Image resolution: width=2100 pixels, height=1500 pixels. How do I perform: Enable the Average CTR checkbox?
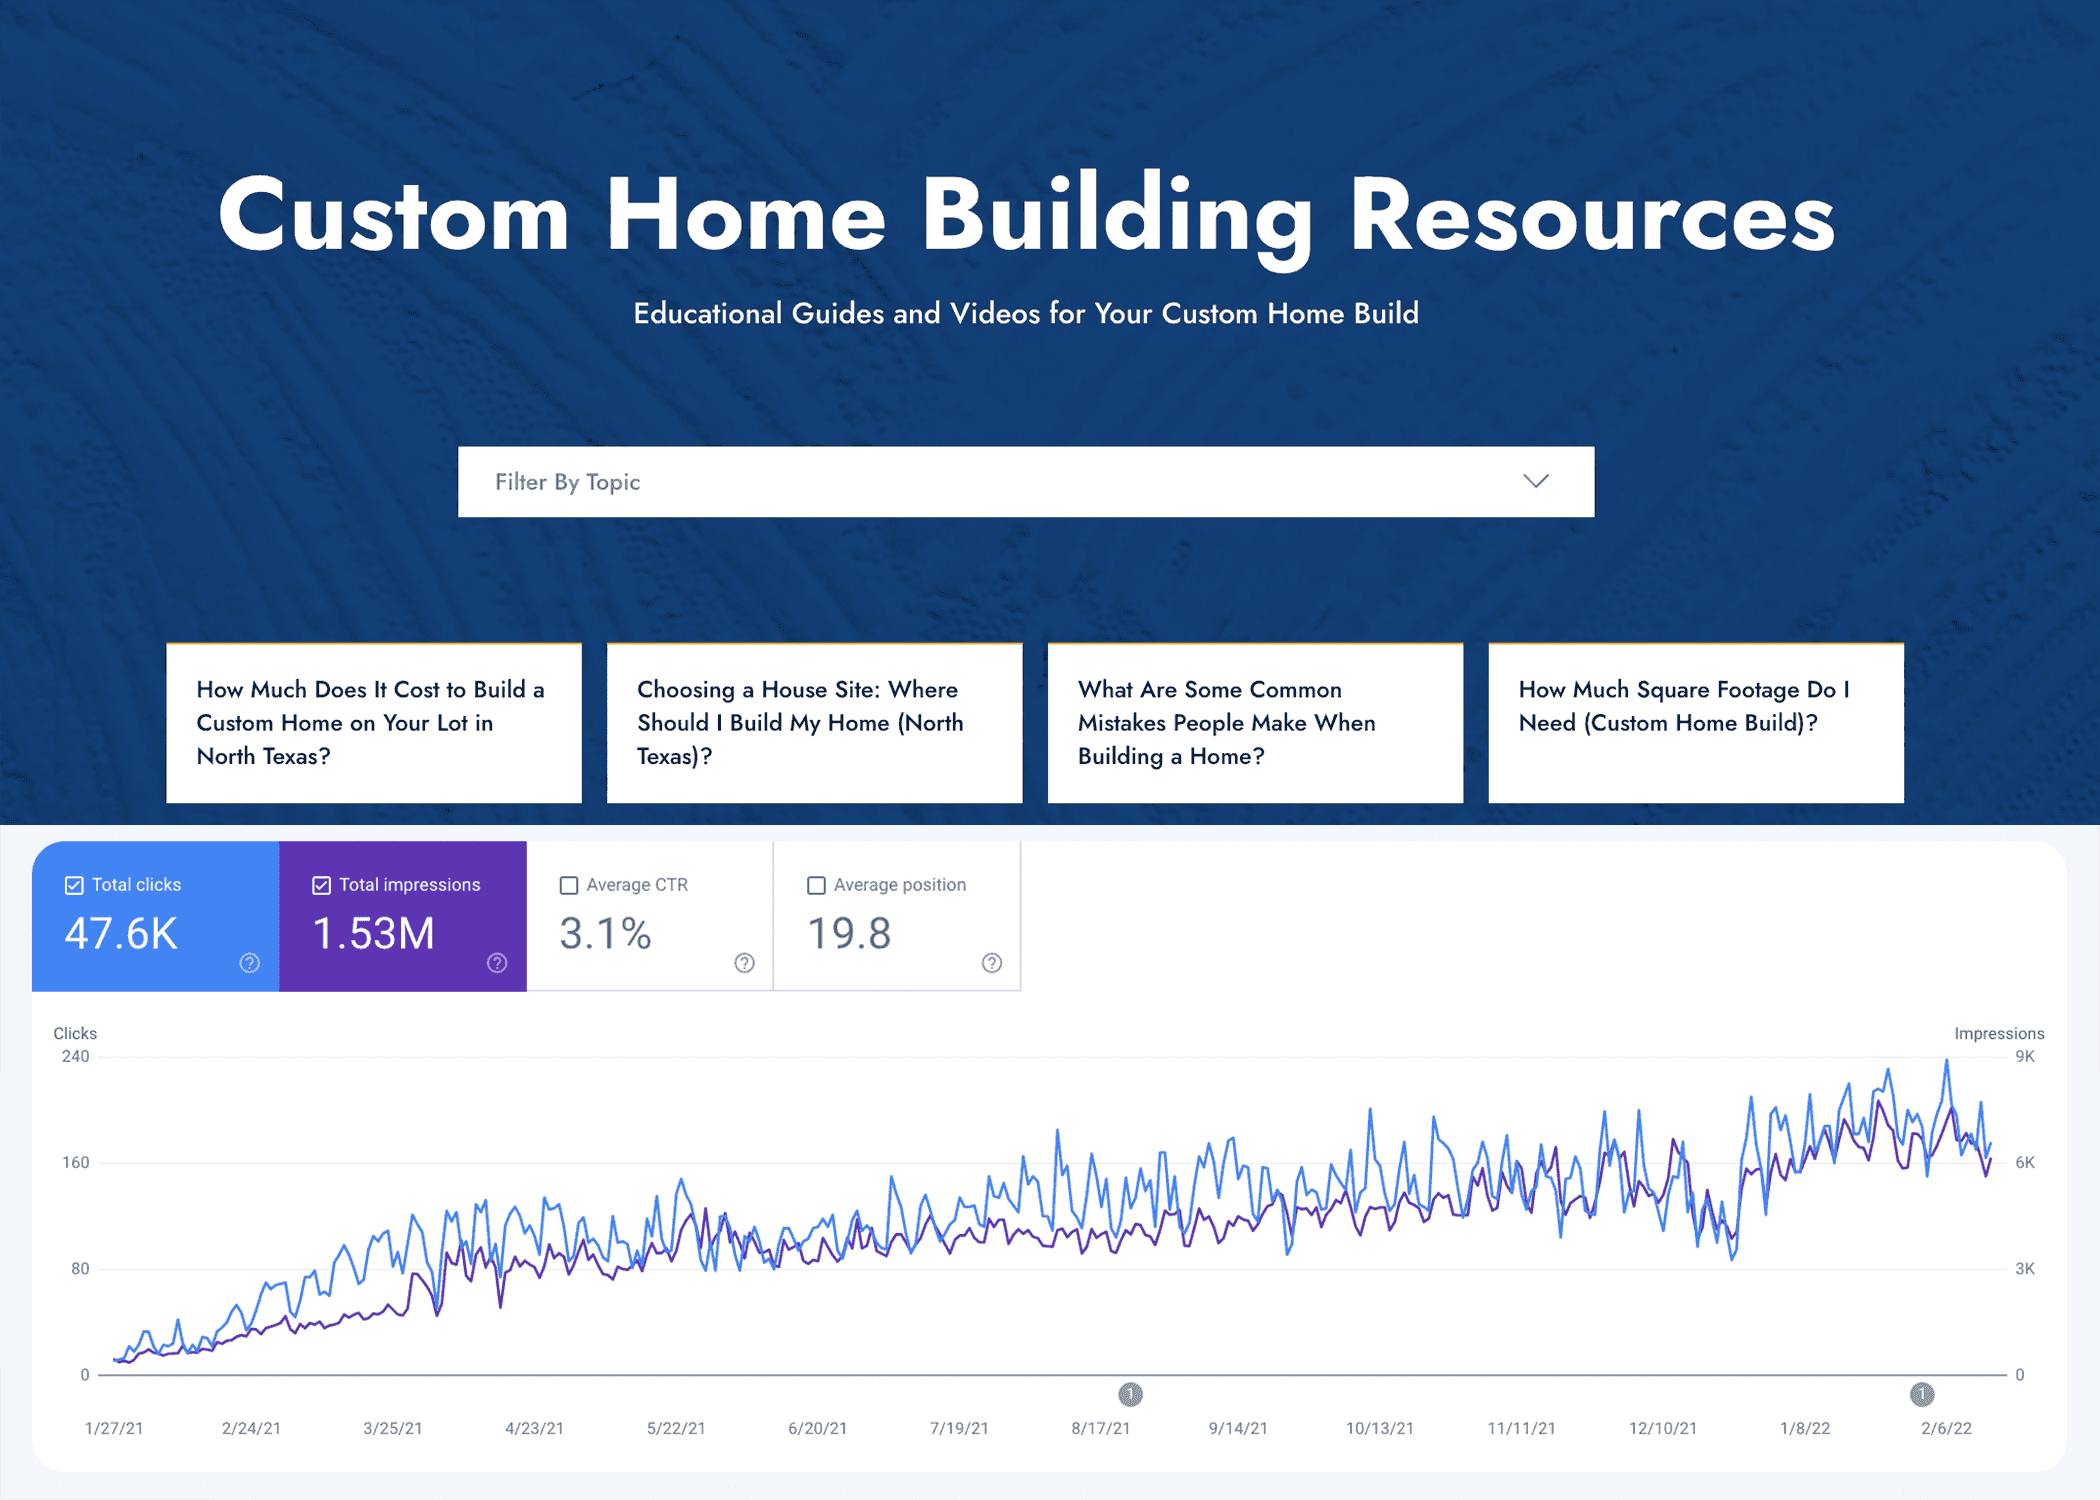569,885
